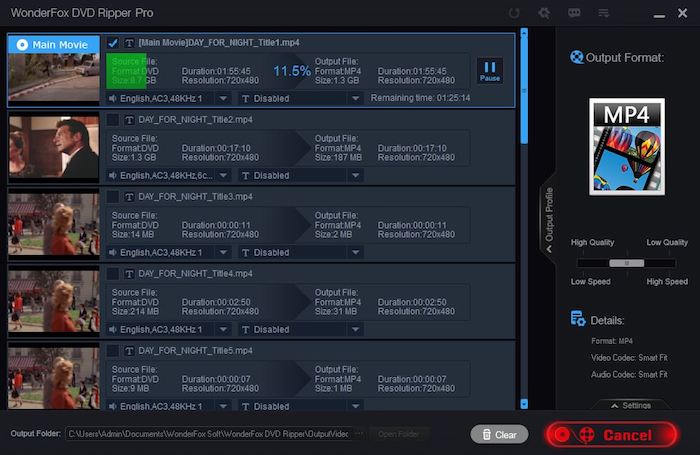The image size is (700, 455).
Task: Open audio track dropdown for Title2
Action: click(x=223, y=175)
